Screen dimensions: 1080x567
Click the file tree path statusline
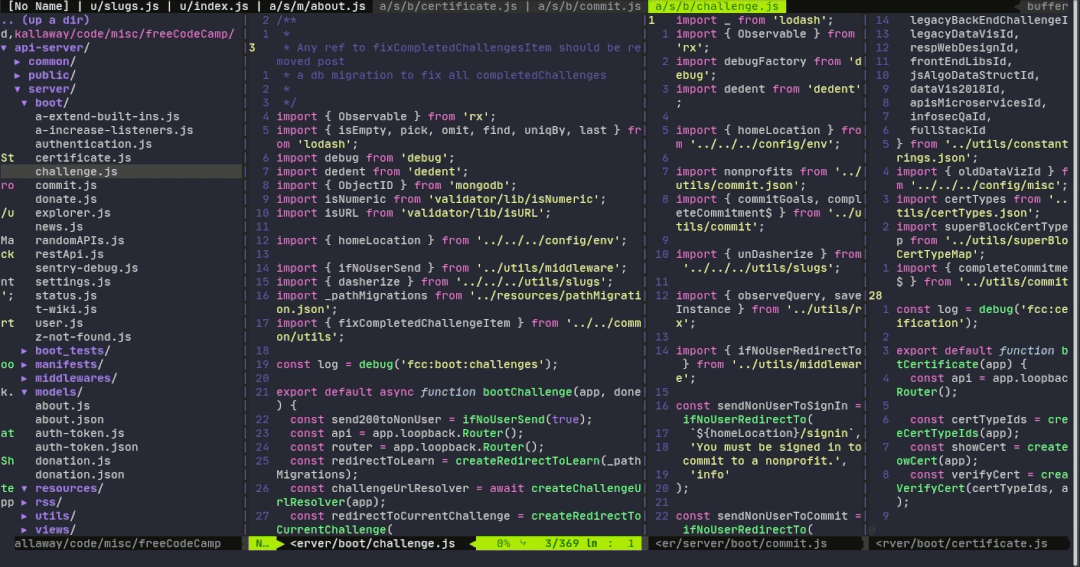[x=118, y=544]
